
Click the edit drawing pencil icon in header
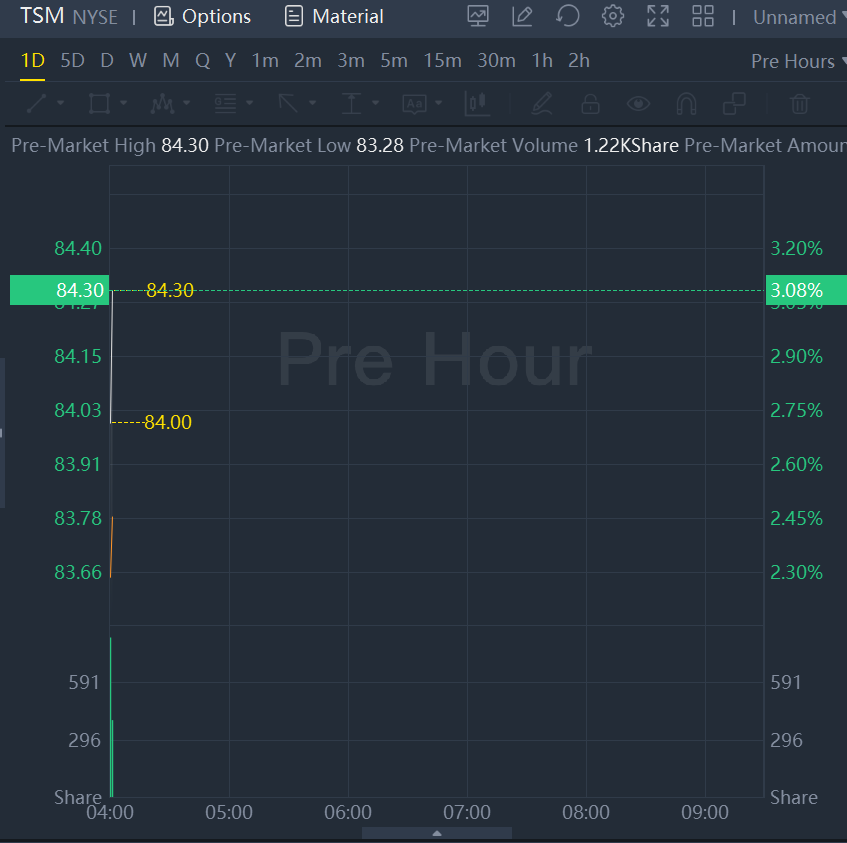point(522,16)
